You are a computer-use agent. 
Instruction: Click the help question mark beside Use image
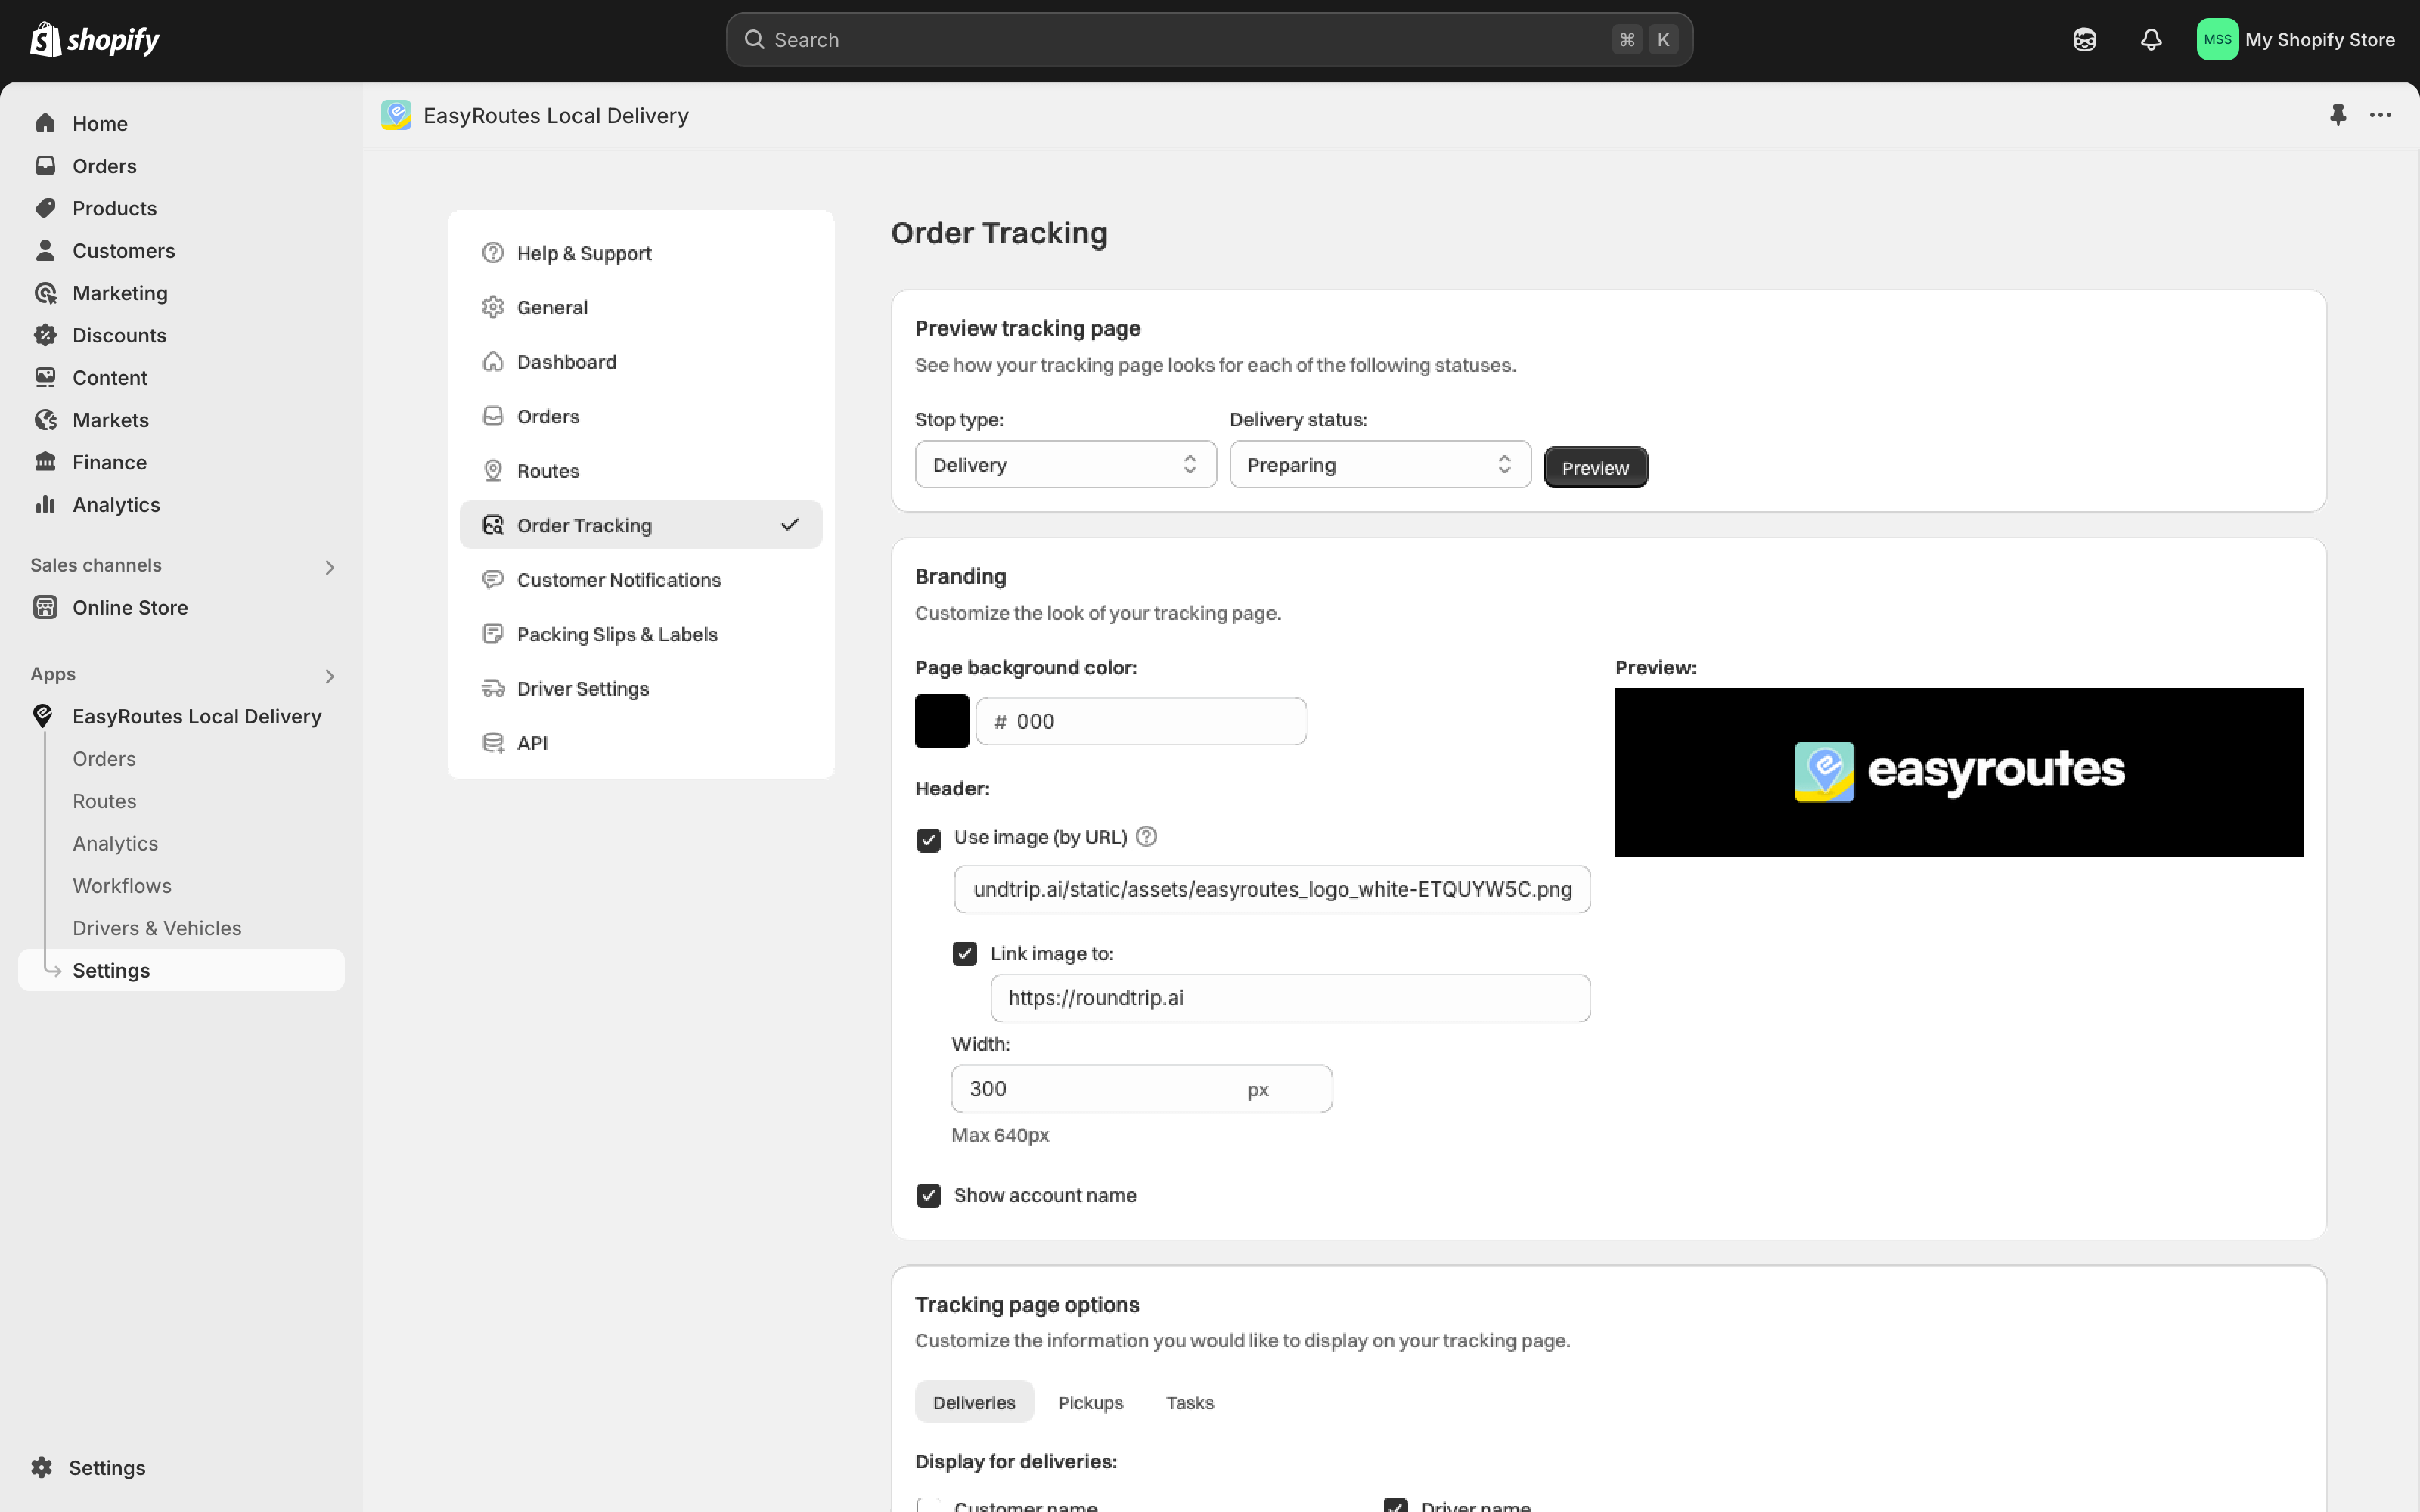tap(1147, 836)
